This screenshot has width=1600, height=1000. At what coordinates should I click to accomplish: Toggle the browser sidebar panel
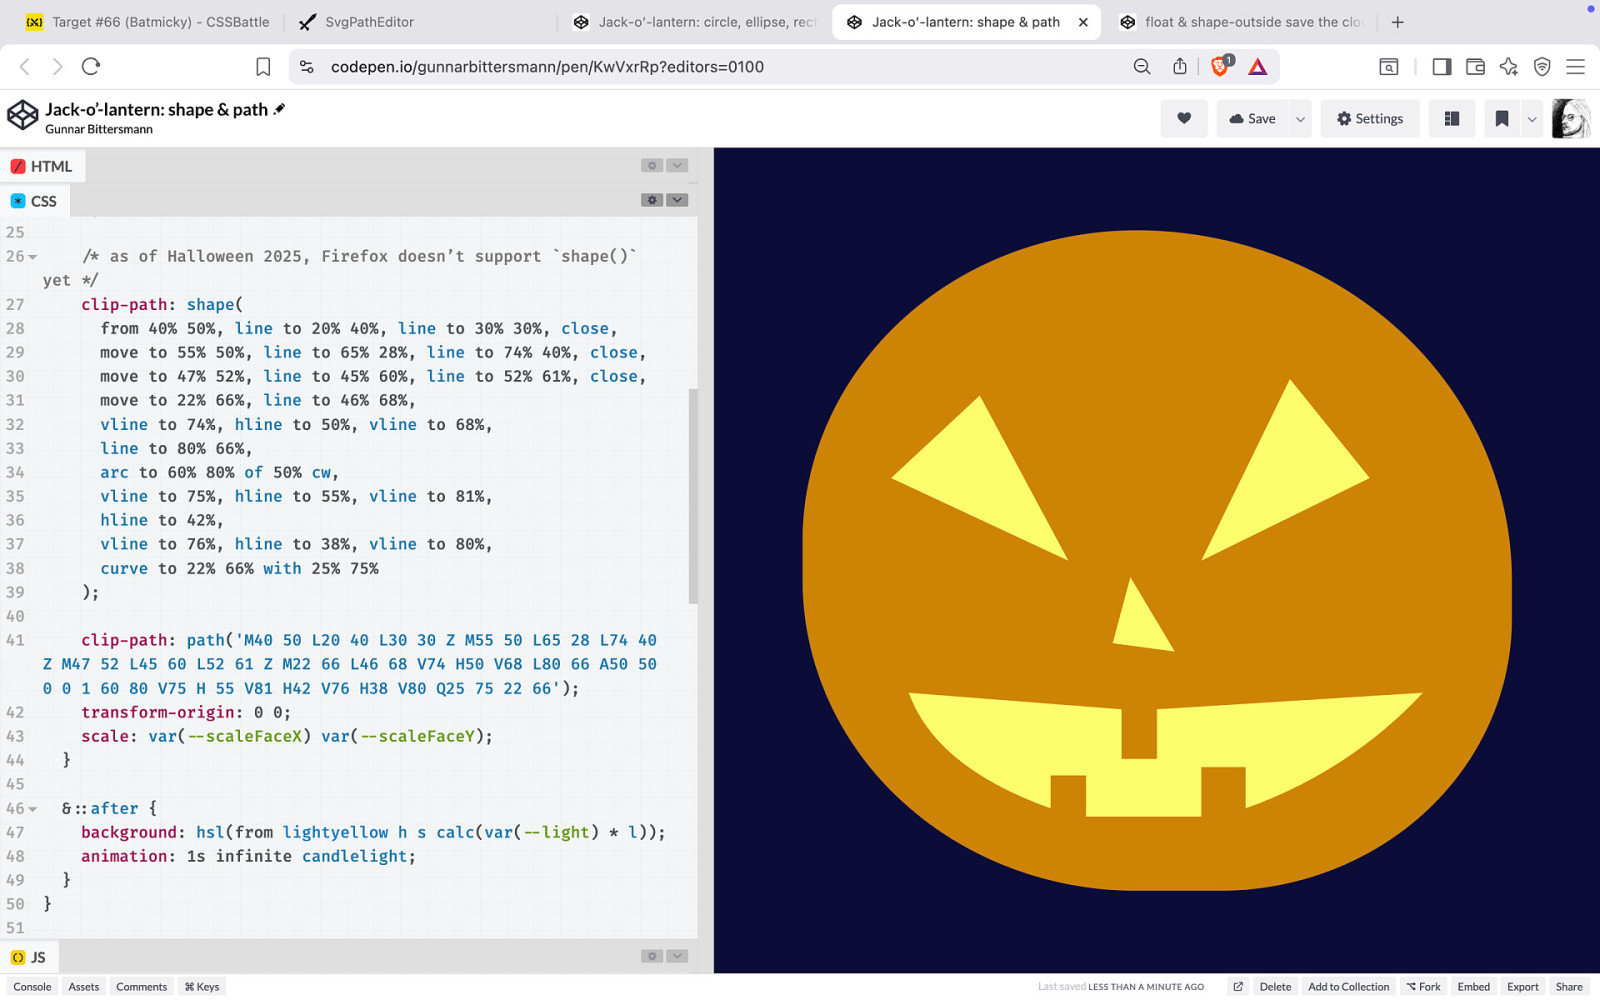click(1441, 67)
